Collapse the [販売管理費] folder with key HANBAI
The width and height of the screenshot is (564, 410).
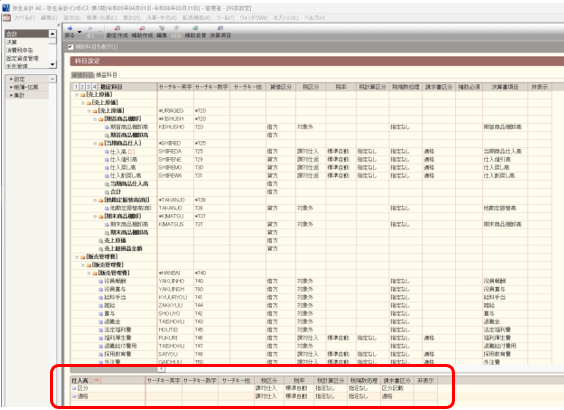tap(89, 273)
